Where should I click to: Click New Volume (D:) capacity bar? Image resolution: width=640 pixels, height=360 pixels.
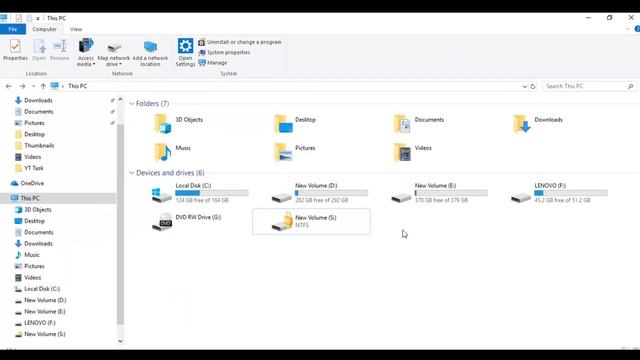pos(331,193)
